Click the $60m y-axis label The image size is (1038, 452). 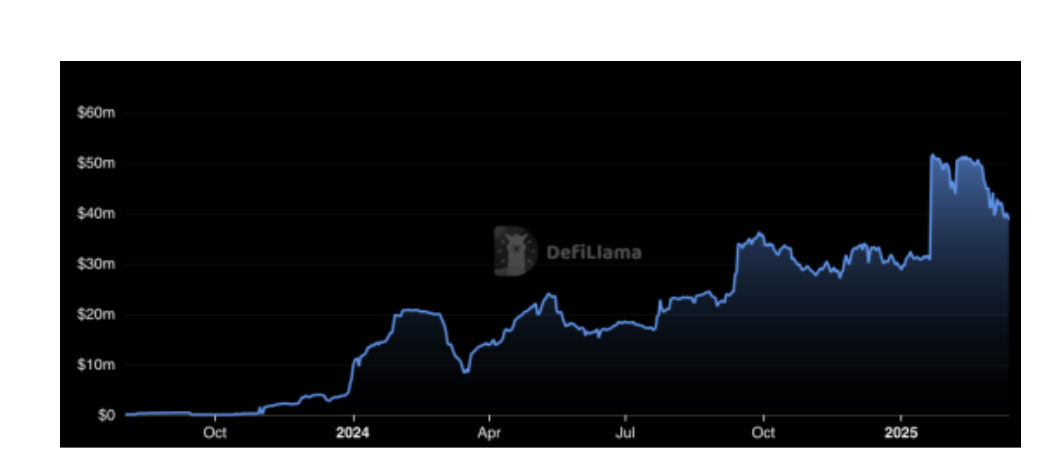(x=96, y=113)
